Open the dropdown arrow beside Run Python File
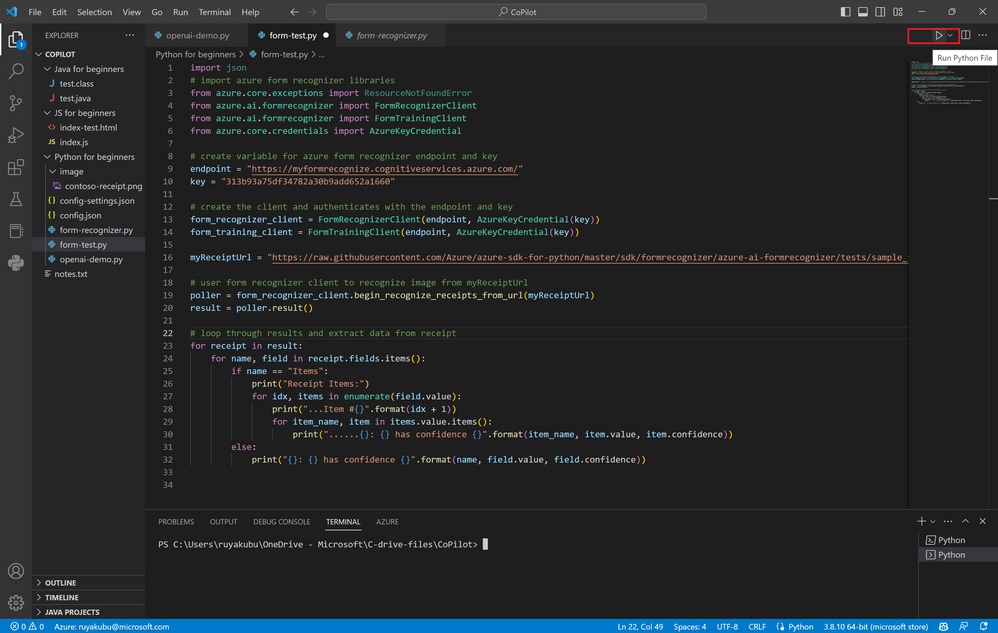 click(x=950, y=35)
